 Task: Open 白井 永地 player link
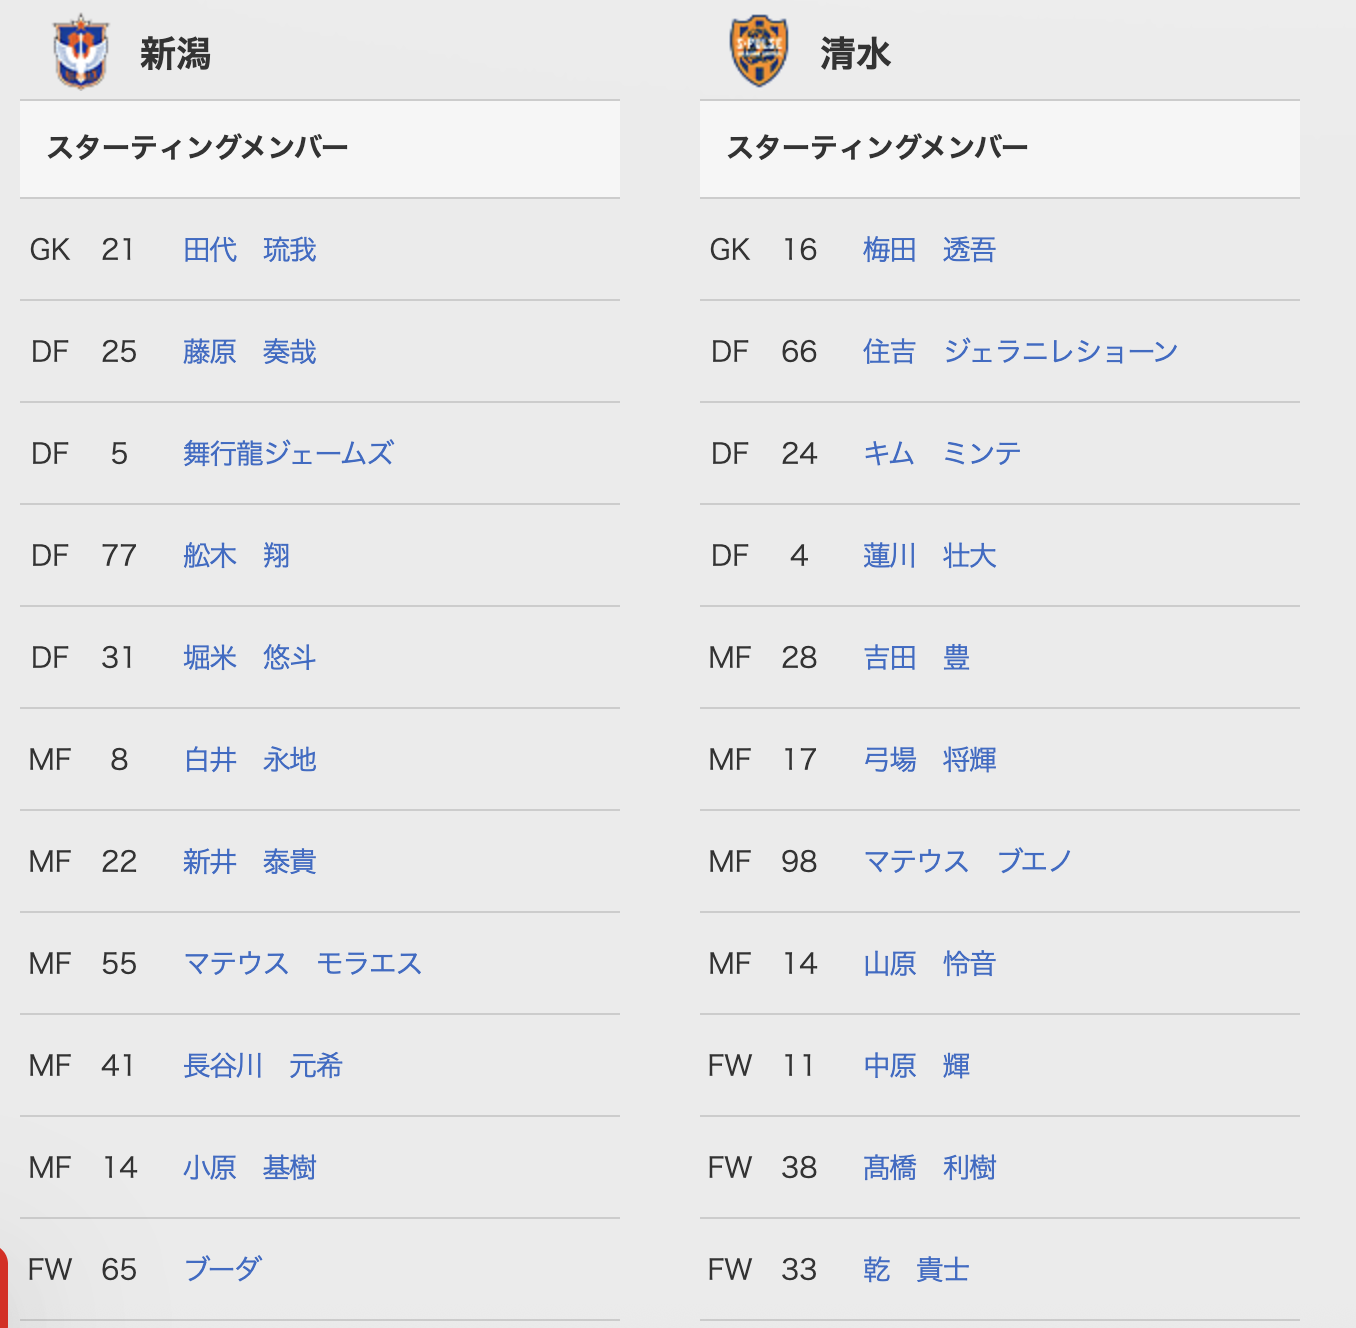tap(250, 760)
